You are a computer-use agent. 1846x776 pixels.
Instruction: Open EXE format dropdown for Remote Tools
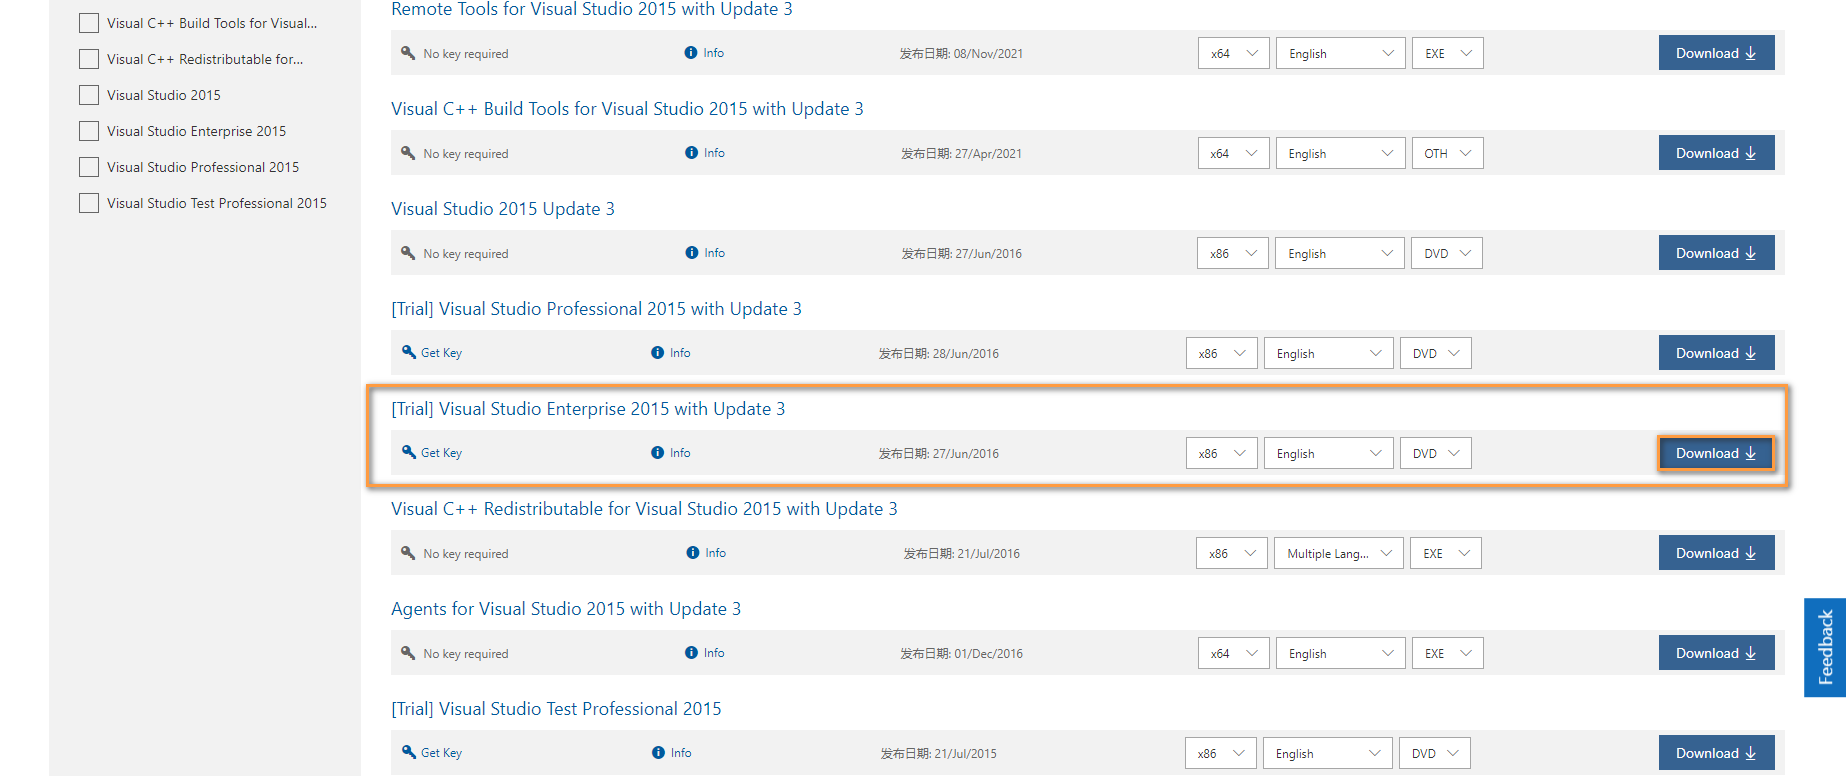coord(1448,53)
